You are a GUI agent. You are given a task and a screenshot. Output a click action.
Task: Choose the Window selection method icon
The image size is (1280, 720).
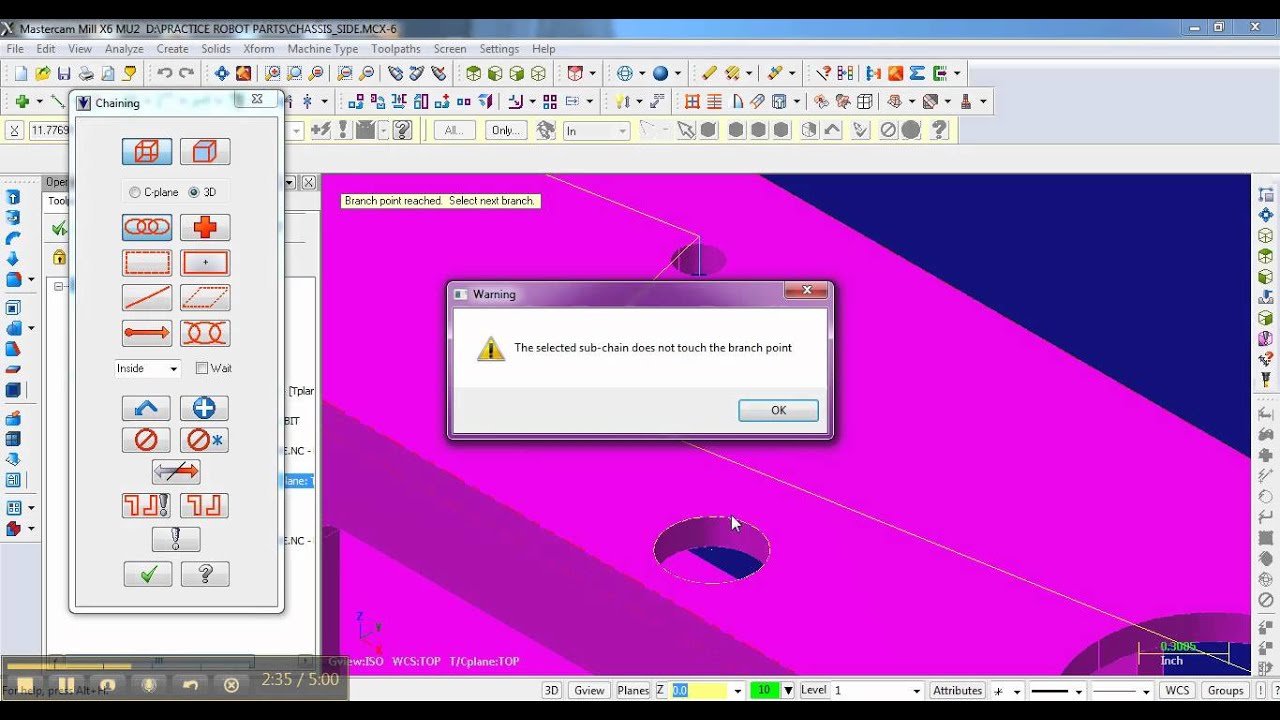(147, 263)
